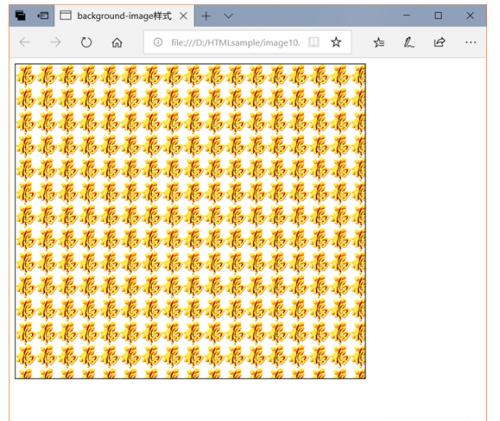Open the Settings and more ellipsis menu
The height and width of the screenshot is (421, 500).
pos(471,42)
